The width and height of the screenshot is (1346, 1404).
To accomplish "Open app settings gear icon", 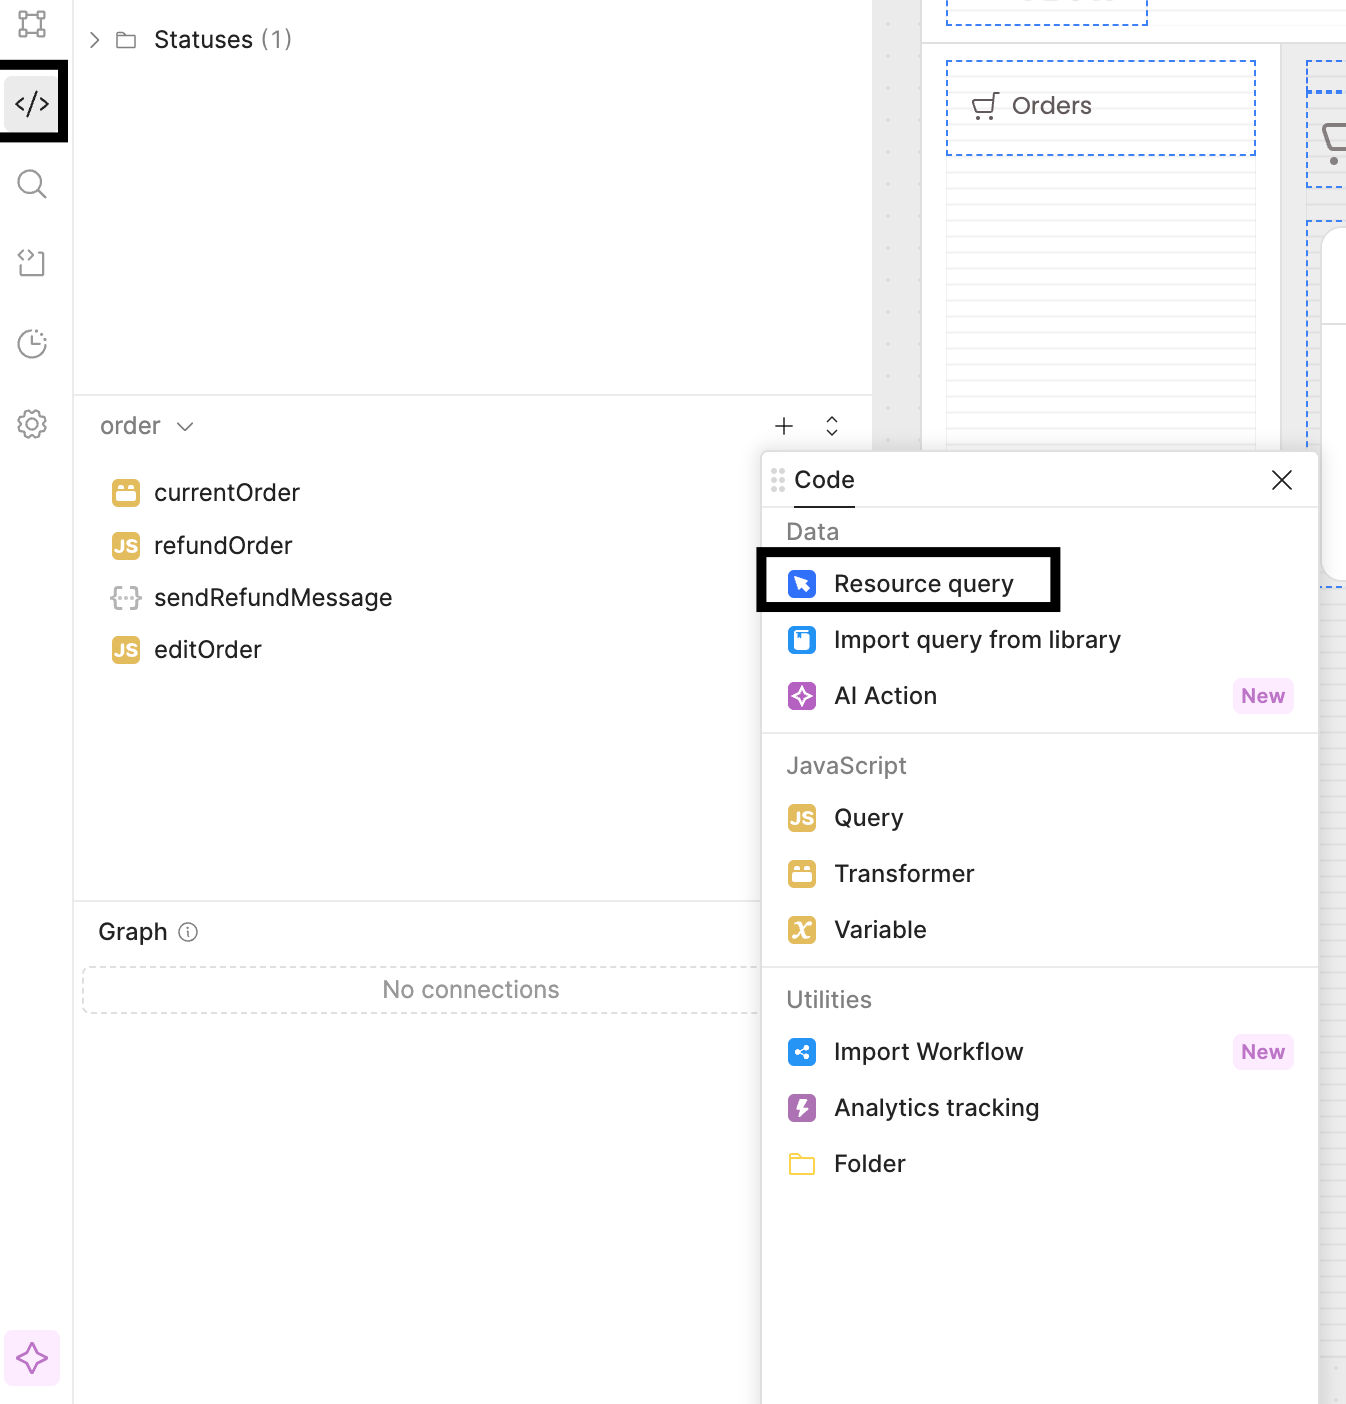I will [32, 424].
